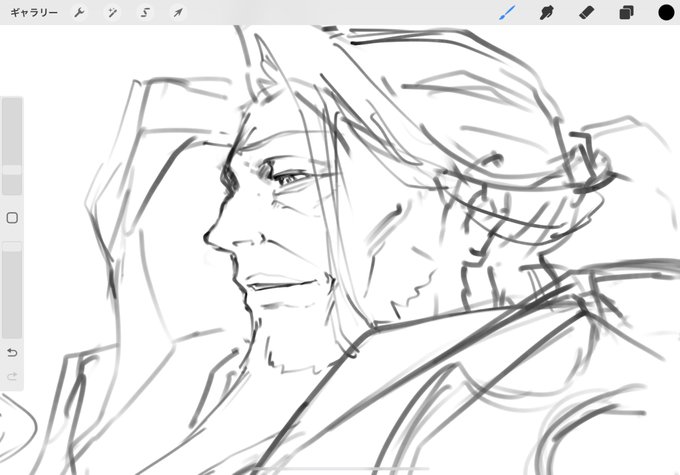Image resolution: width=680 pixels, height=475 pixels.
Task: Select the Smudge tool
Action: (546, 13)
